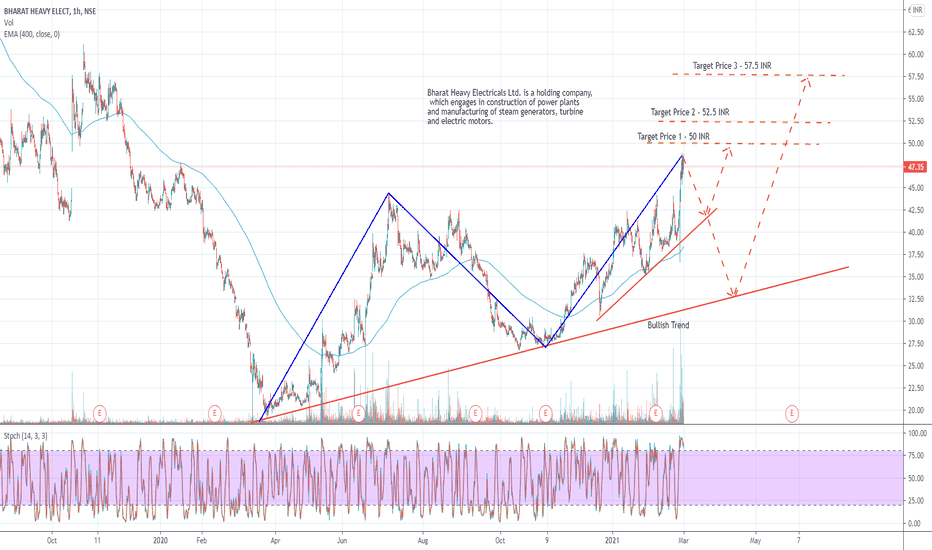The width and height of the screenshot is (932, 550).
Task: Click the 62.50 price scale label
Action: pyautogui.click(x=915, y=32)
